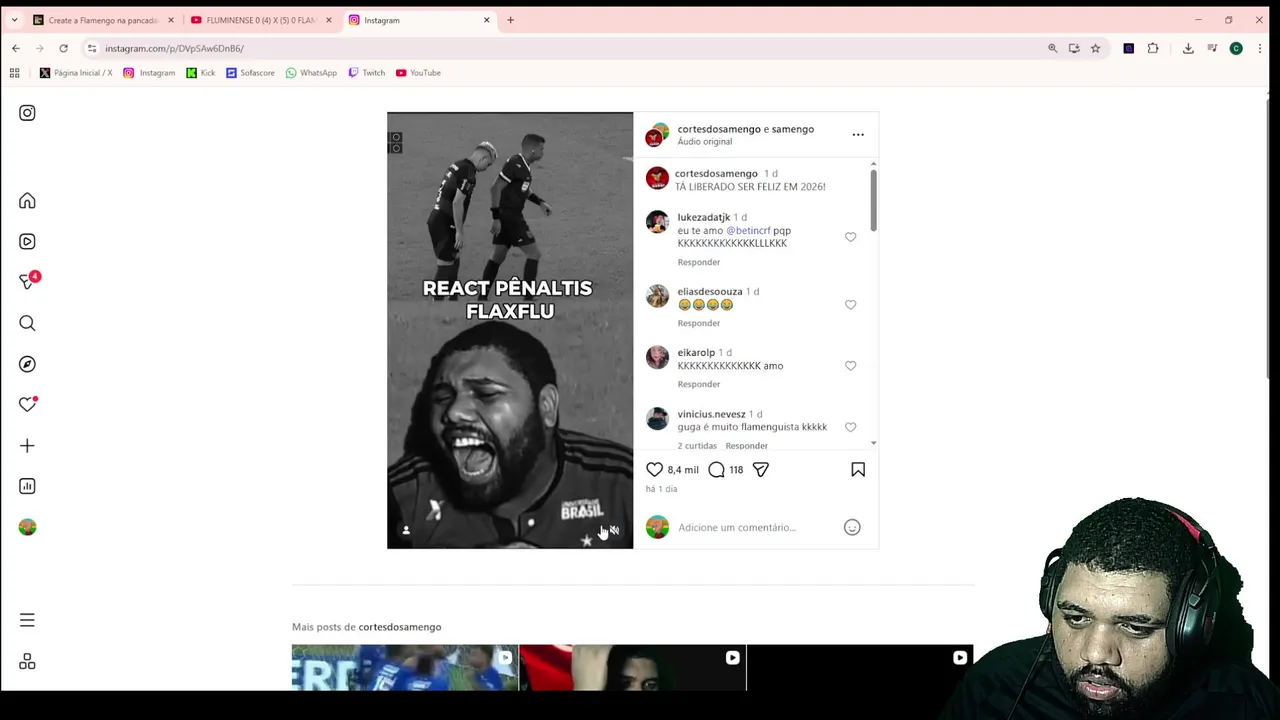
Task: Create new post plus icon
Action: pyautogui.click(x=27, y=445)
